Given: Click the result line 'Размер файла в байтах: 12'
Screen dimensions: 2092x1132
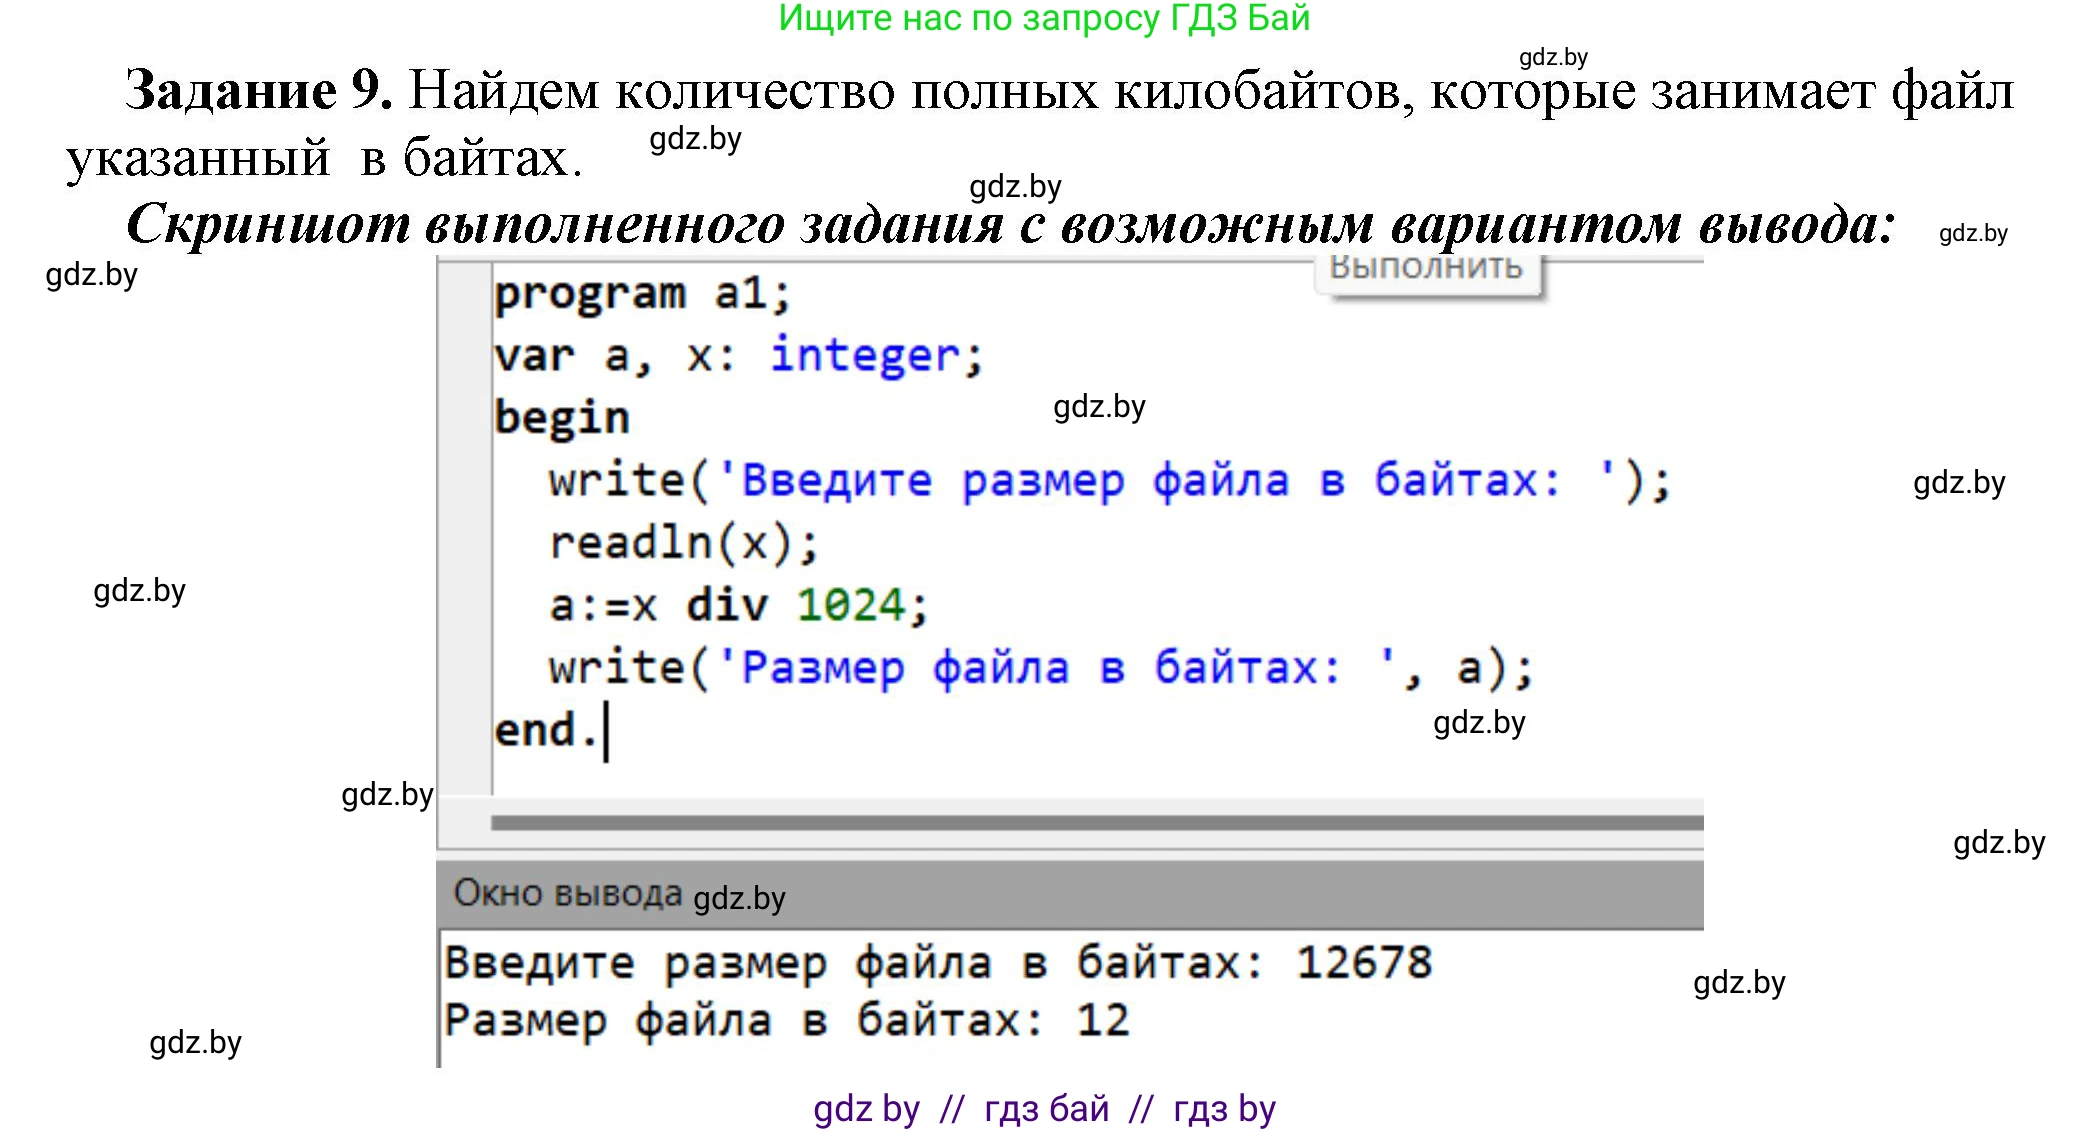Looking at the screenshot, I should [x=786, y=1021].
